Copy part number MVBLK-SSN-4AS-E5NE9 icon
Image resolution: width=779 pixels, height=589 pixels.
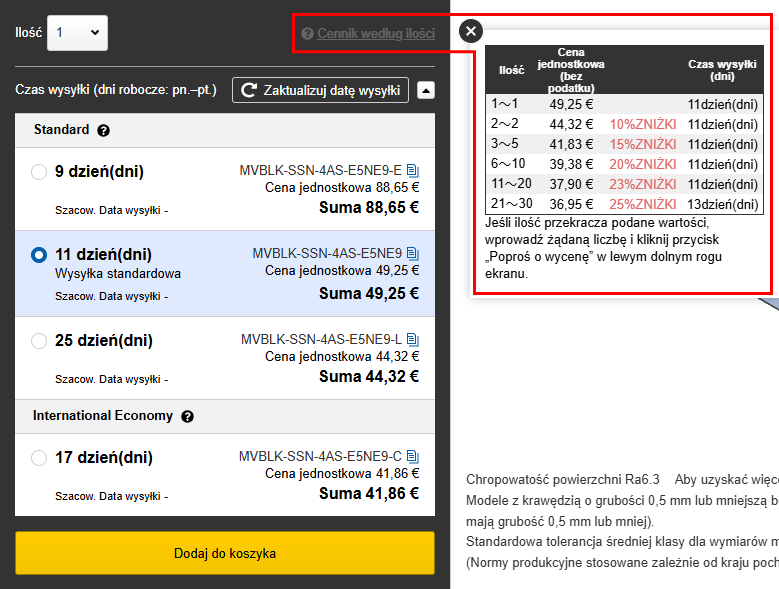coord(413,253)
